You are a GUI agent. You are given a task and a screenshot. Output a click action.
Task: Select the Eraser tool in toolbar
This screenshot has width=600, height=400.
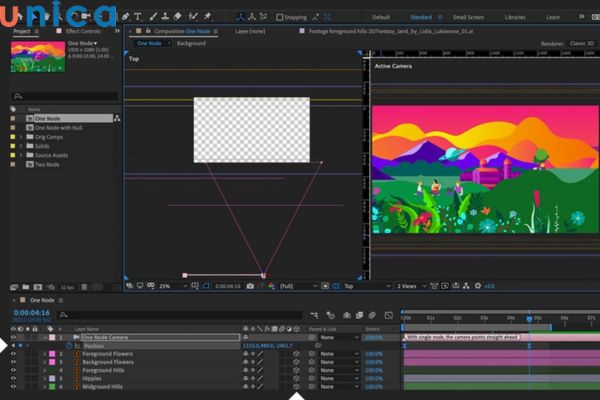coord(178,17)
